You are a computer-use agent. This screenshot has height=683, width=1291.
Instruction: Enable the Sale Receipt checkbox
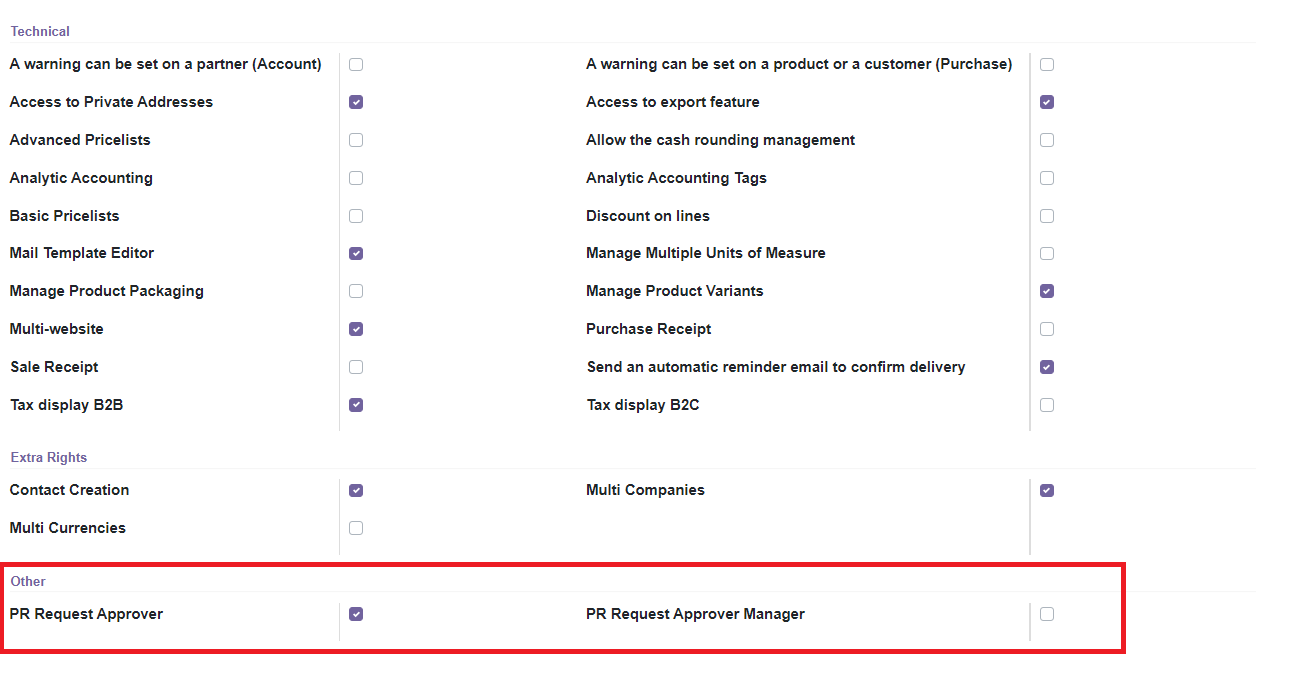coord(356,367)
